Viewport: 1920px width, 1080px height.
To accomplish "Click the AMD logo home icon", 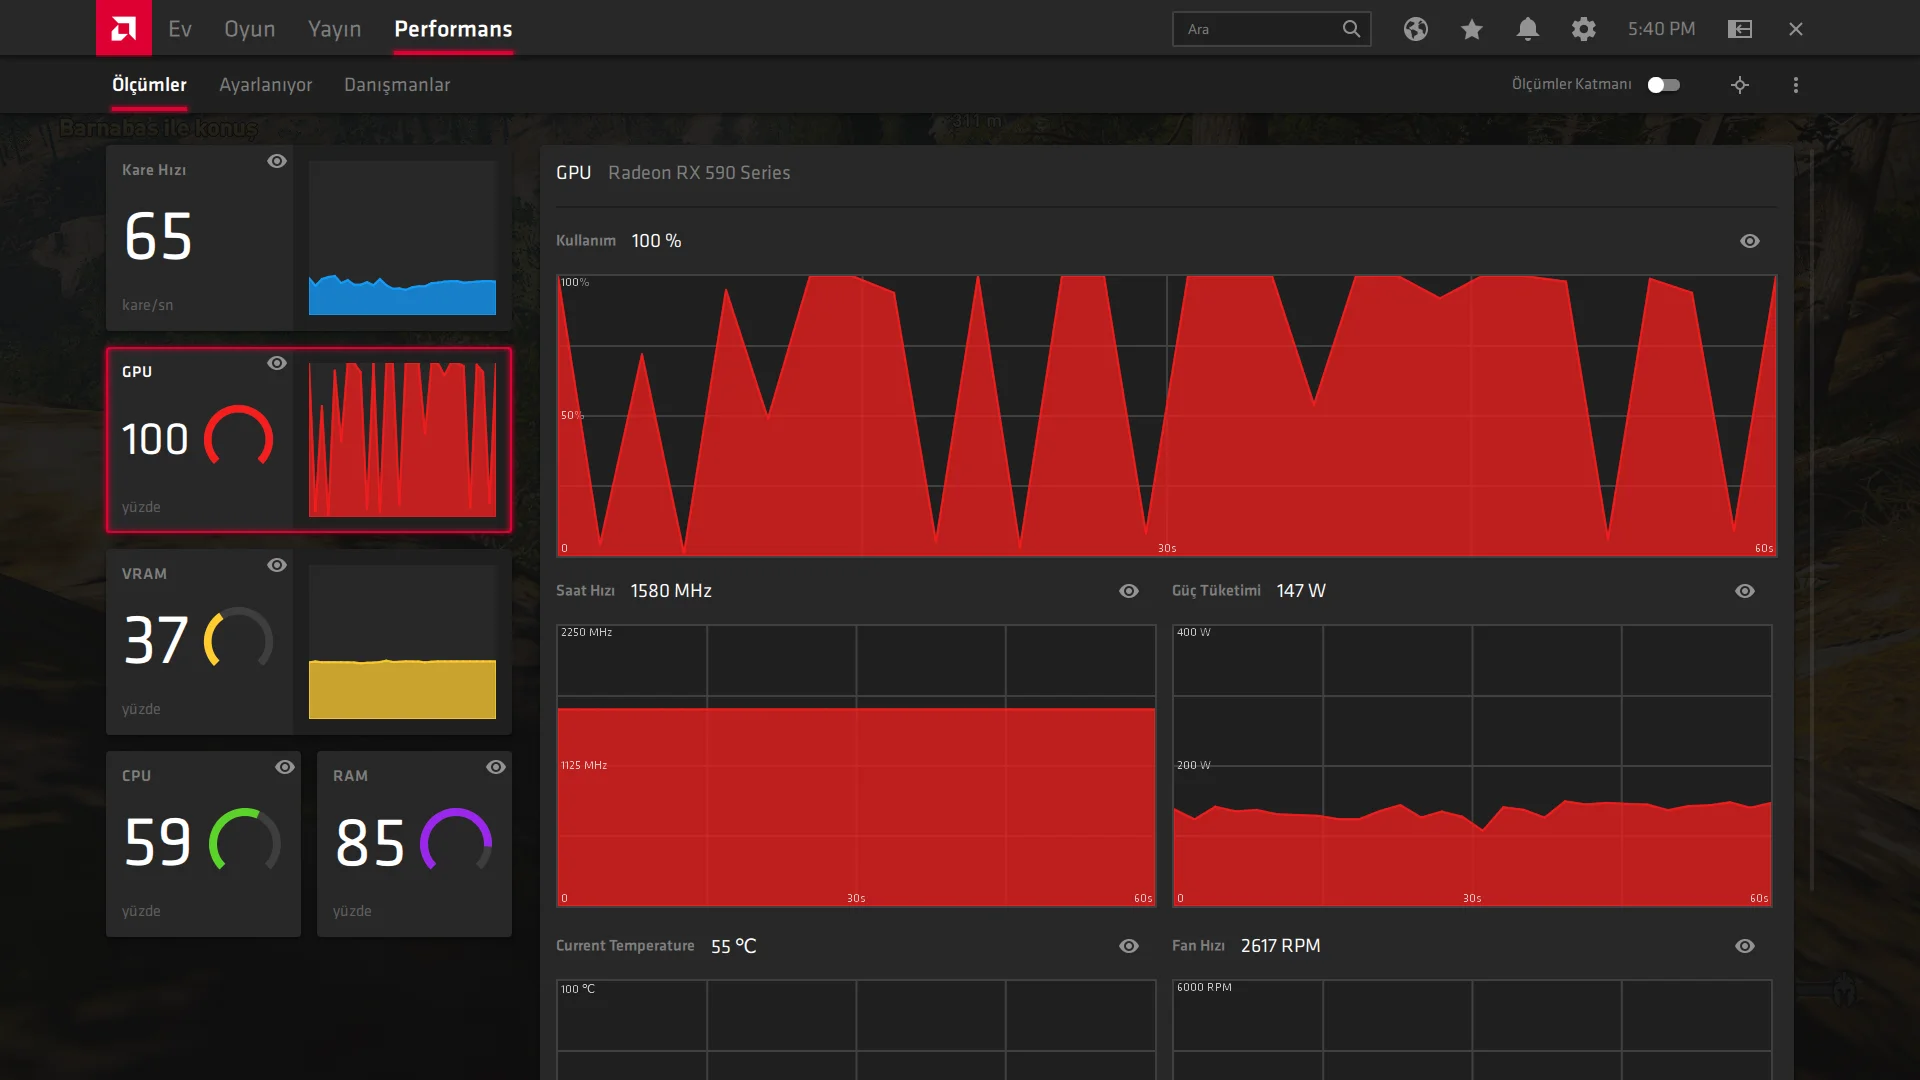I will 124,28.
